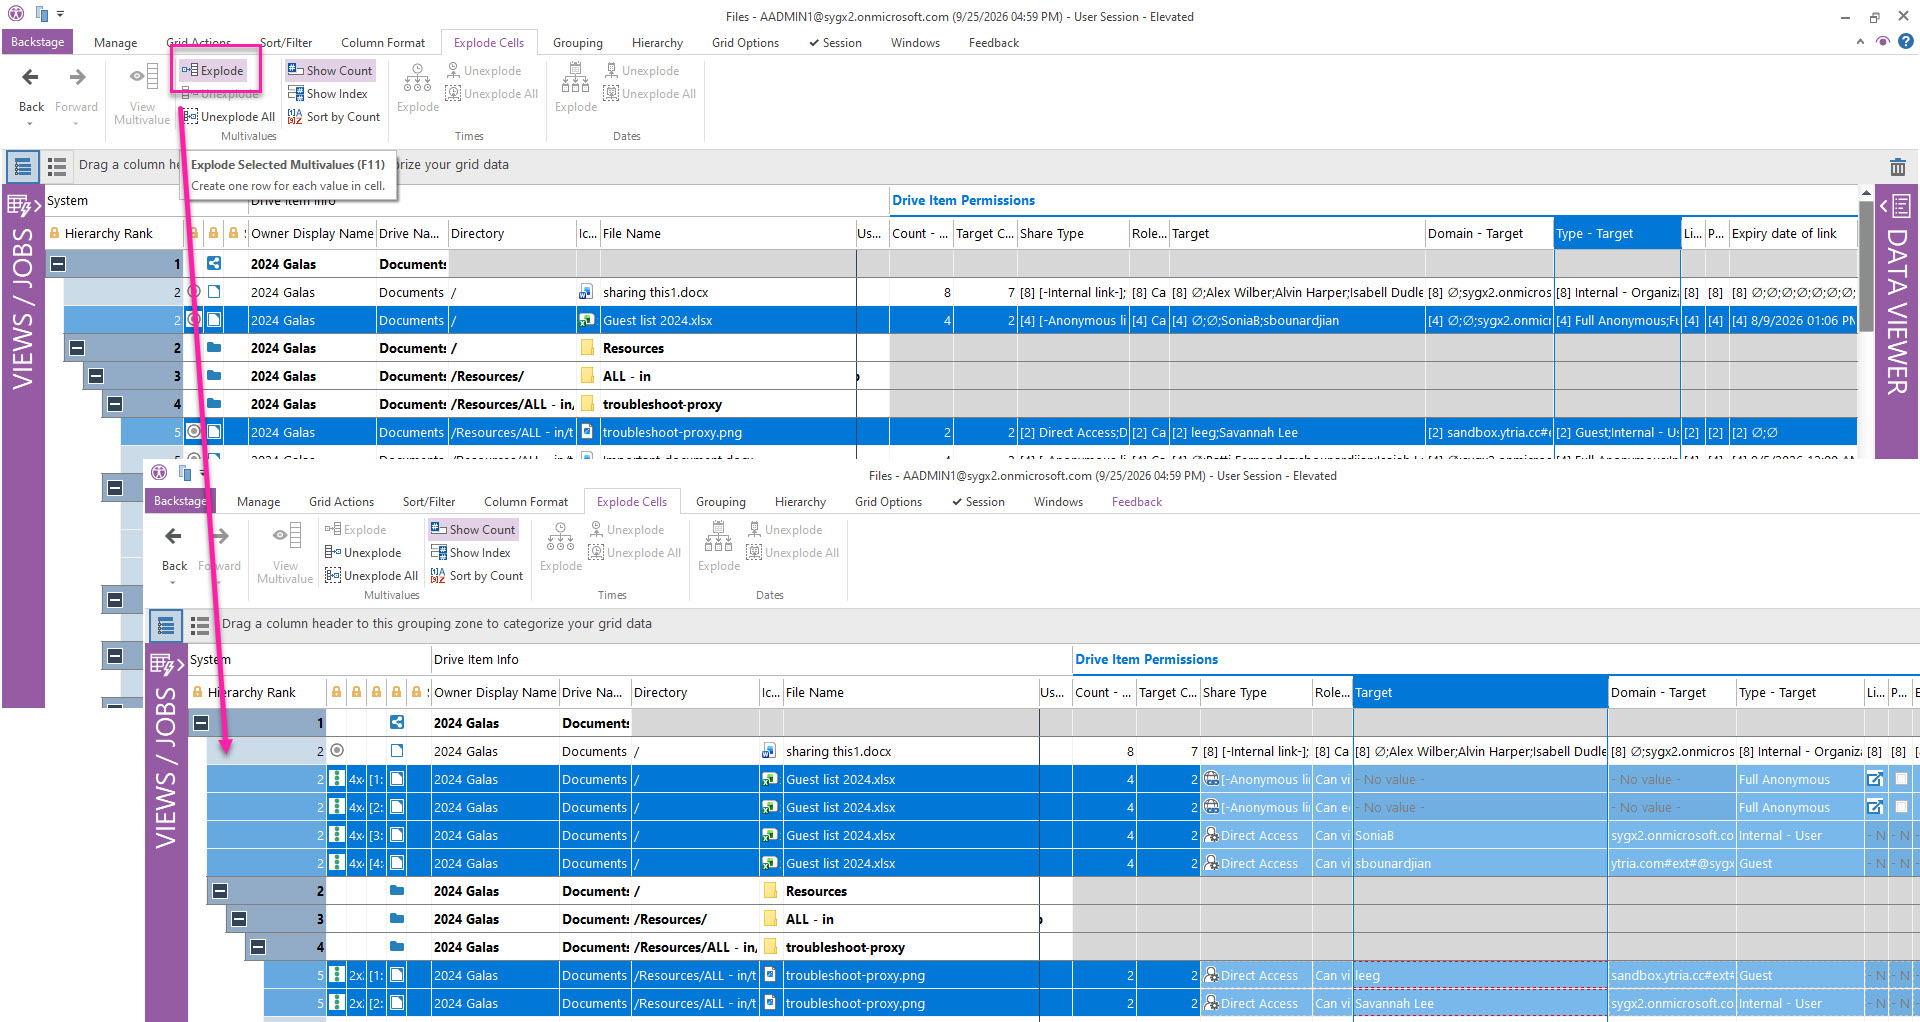Tick checkbox on second Full Anonymous row
This screenshot has width=1920, height=1022.
1901,807
